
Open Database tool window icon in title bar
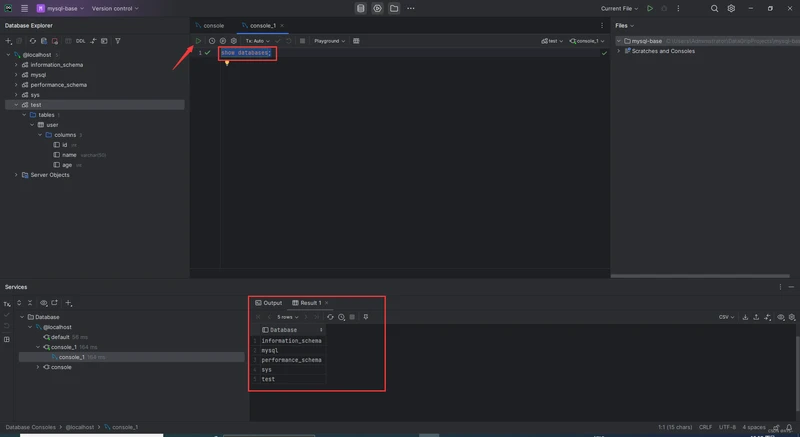tap(361, 8)
